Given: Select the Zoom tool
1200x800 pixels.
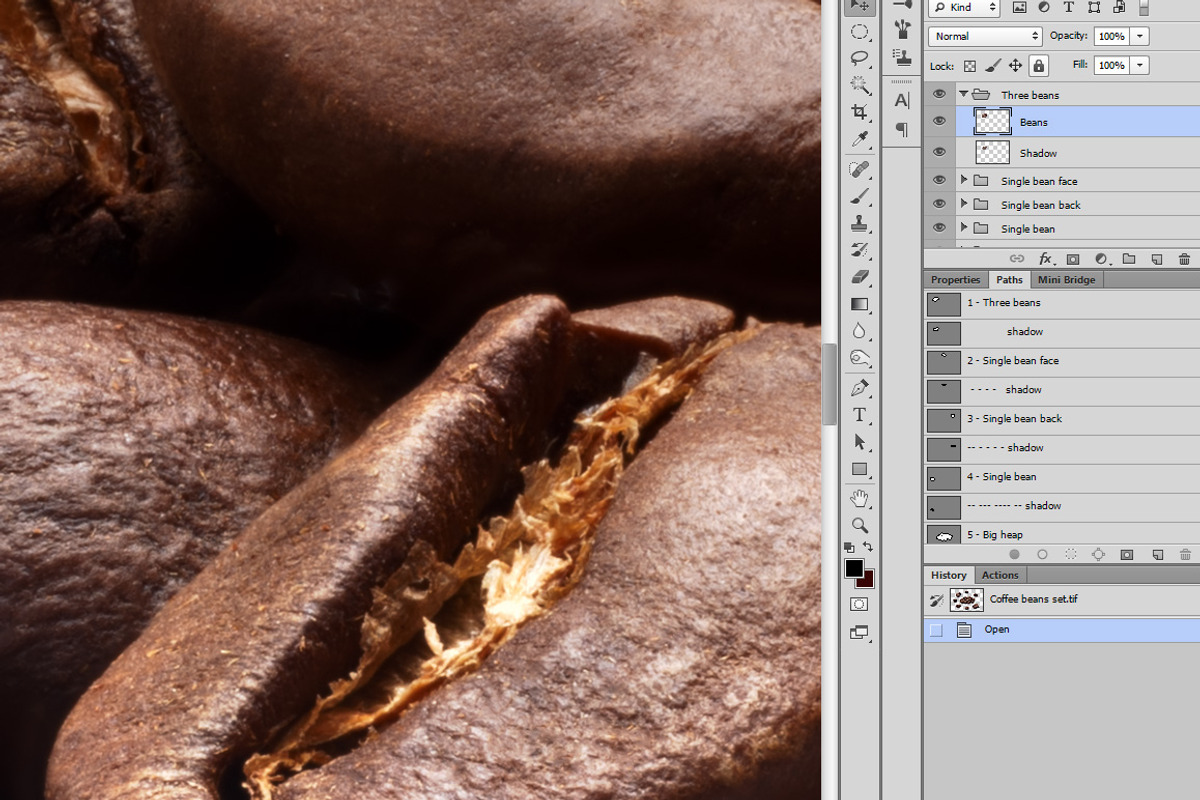Looking at the screenshot, I should click(x=859, y=525).
